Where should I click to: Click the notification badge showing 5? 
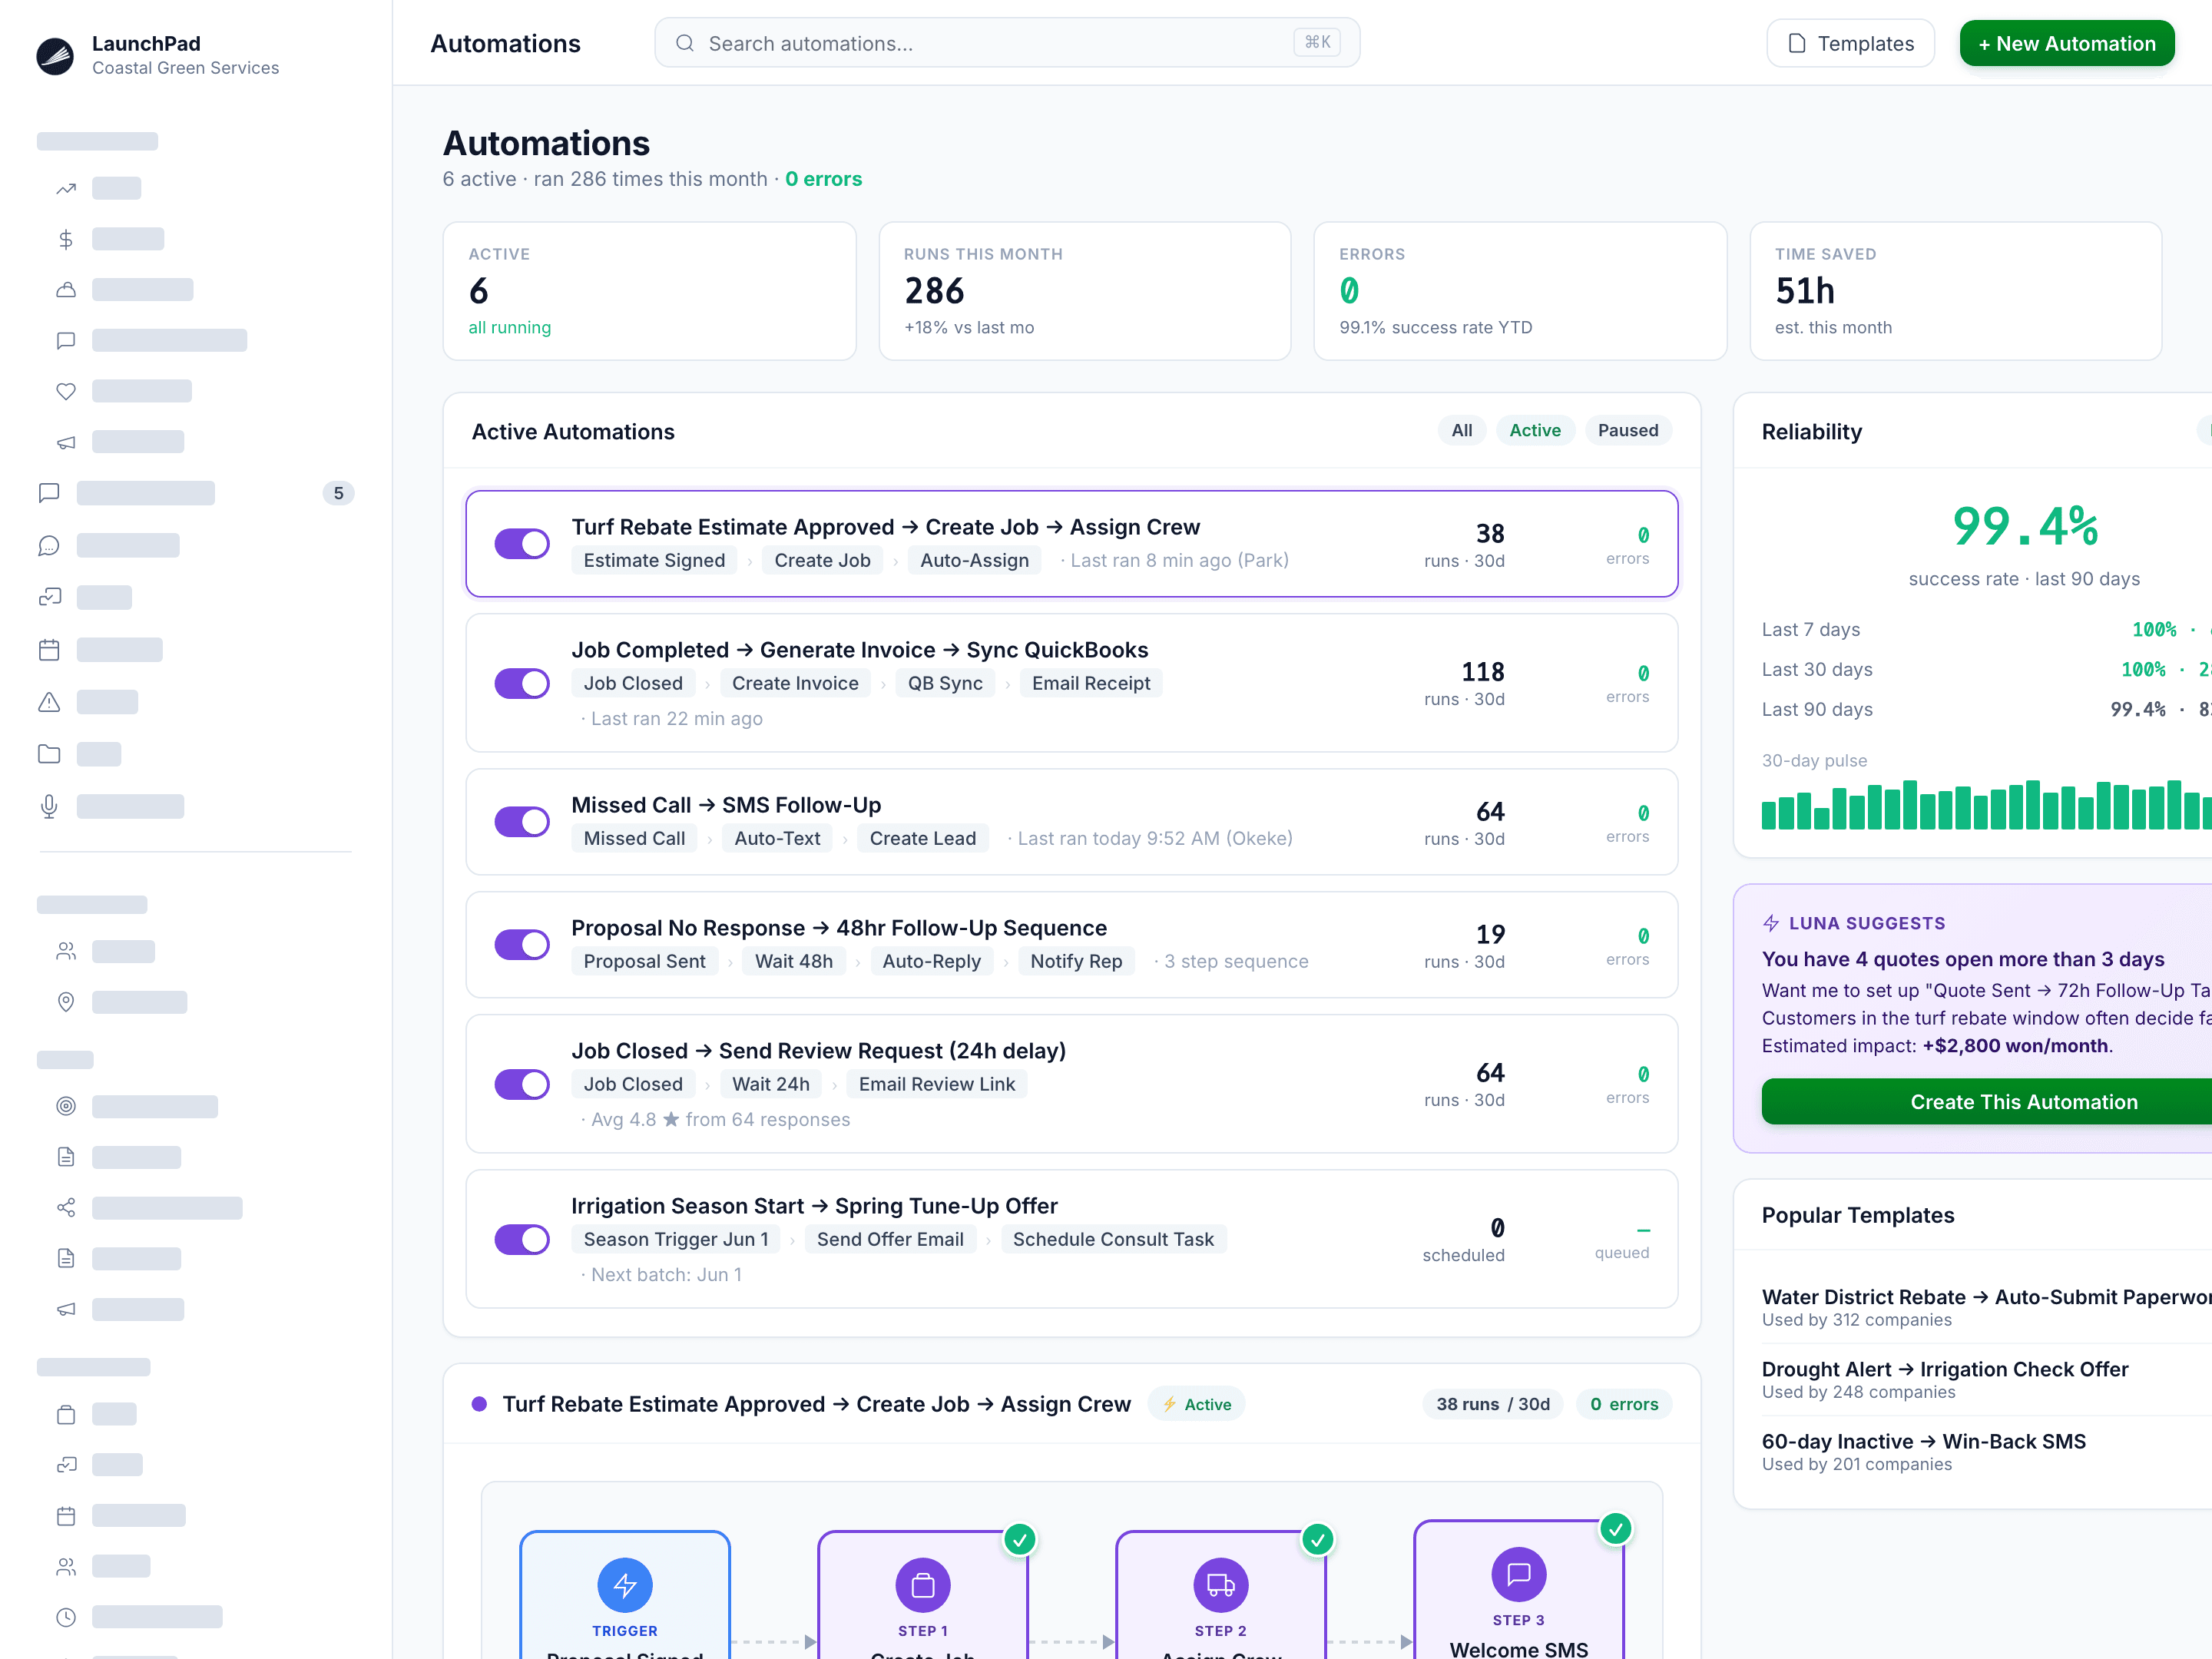(x=338, y=493)
